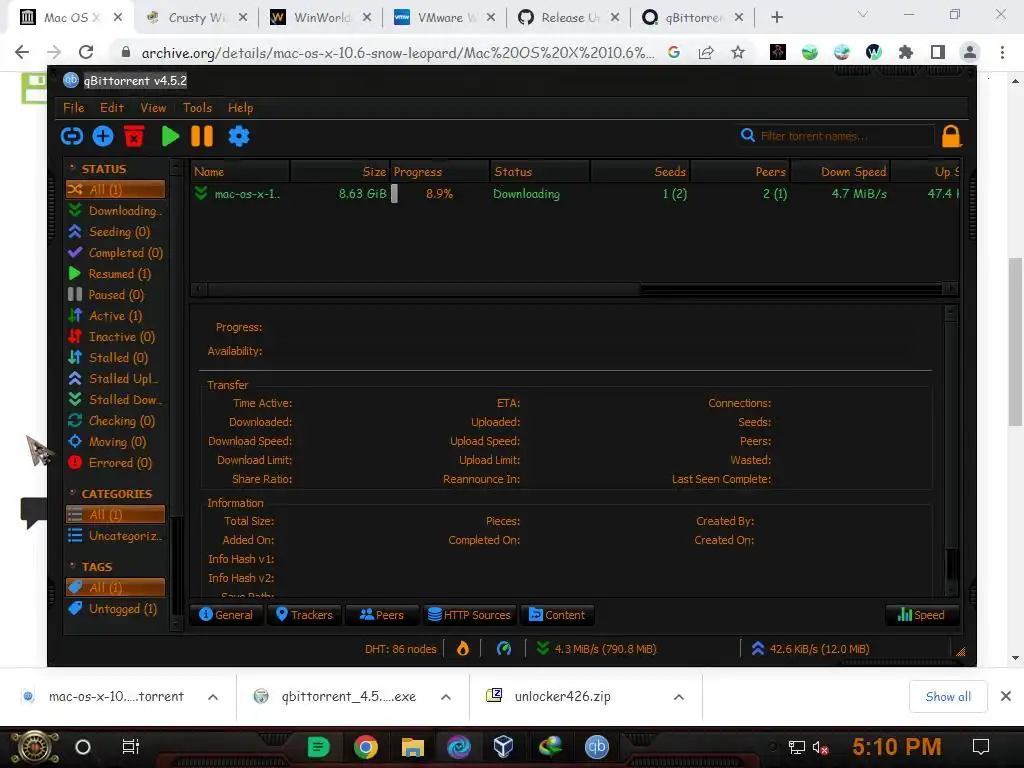Click Show all downloads button
This screenshot has width=1024, height=768.
(948, 697)
